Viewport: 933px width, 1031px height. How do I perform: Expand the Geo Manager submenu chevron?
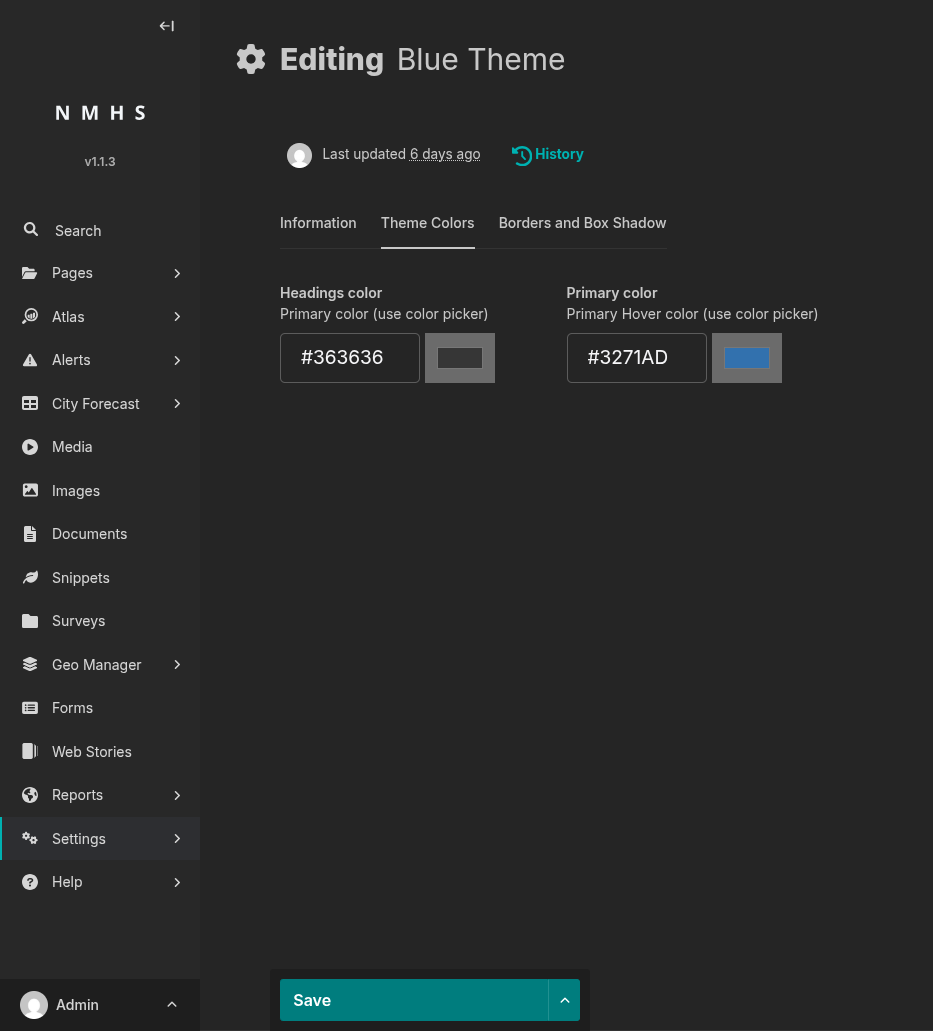pos(177,665)
